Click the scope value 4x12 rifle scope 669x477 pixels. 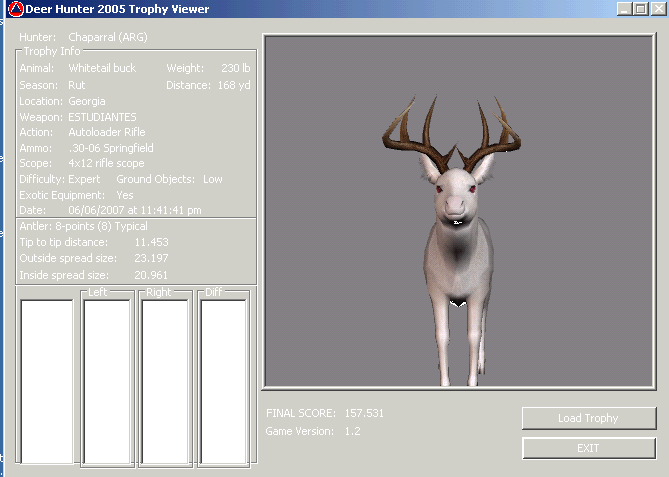[106, 163]
